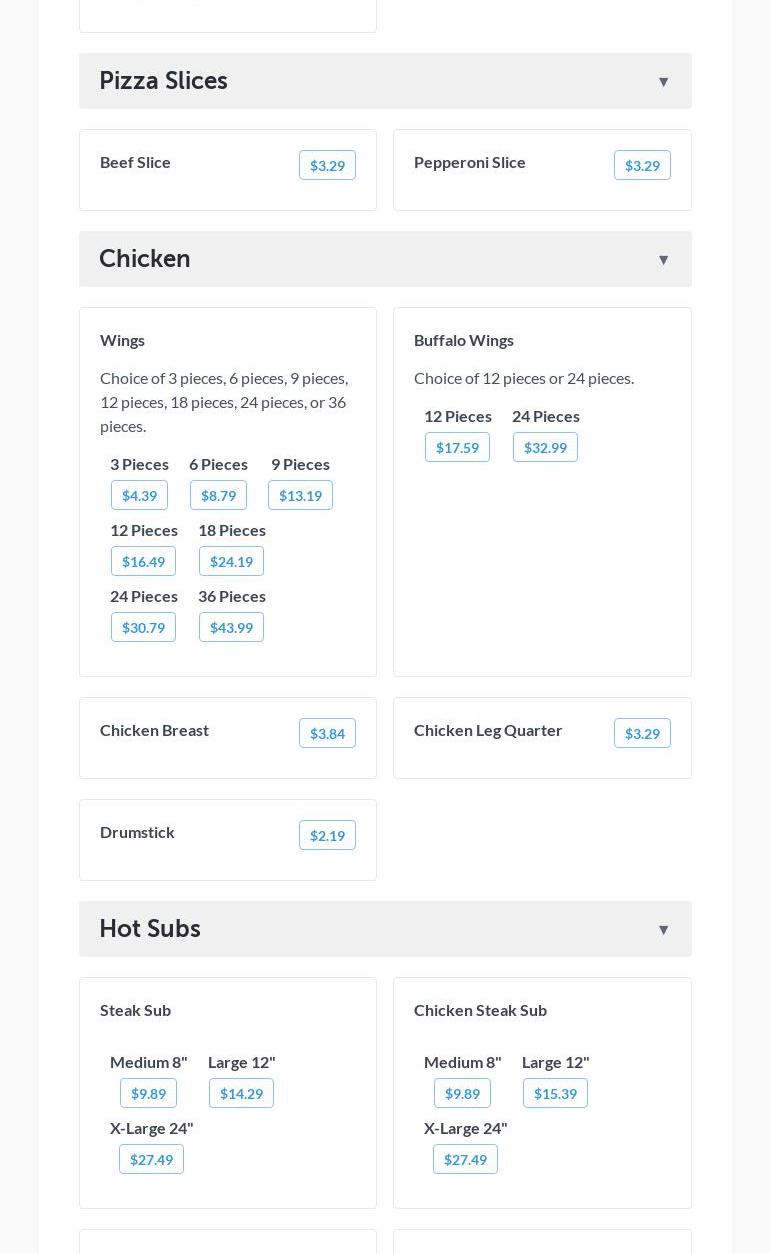
Task: Choose 36 Pieces Wings for $43.99
Action: (231, 628)
